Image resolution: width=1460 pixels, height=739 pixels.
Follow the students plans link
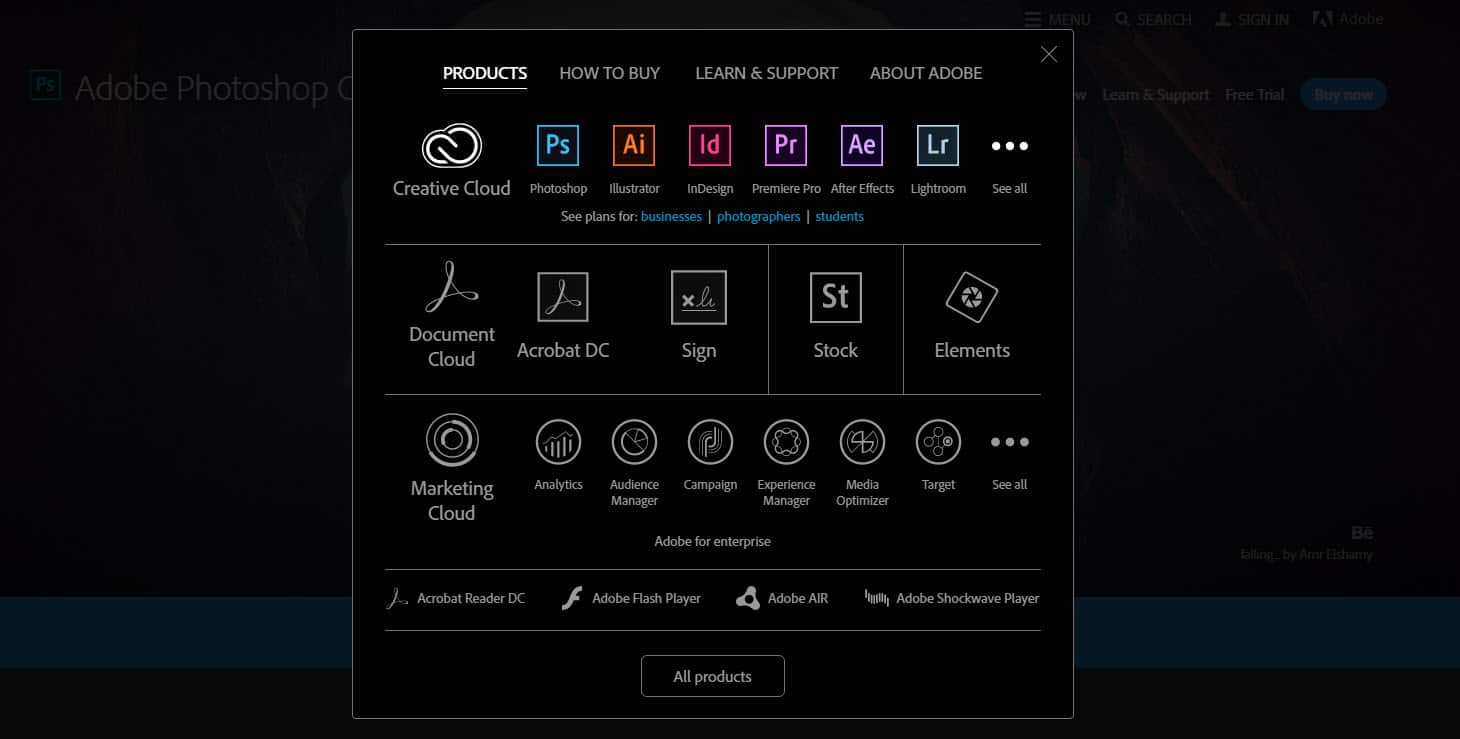[x=839, y=216]
